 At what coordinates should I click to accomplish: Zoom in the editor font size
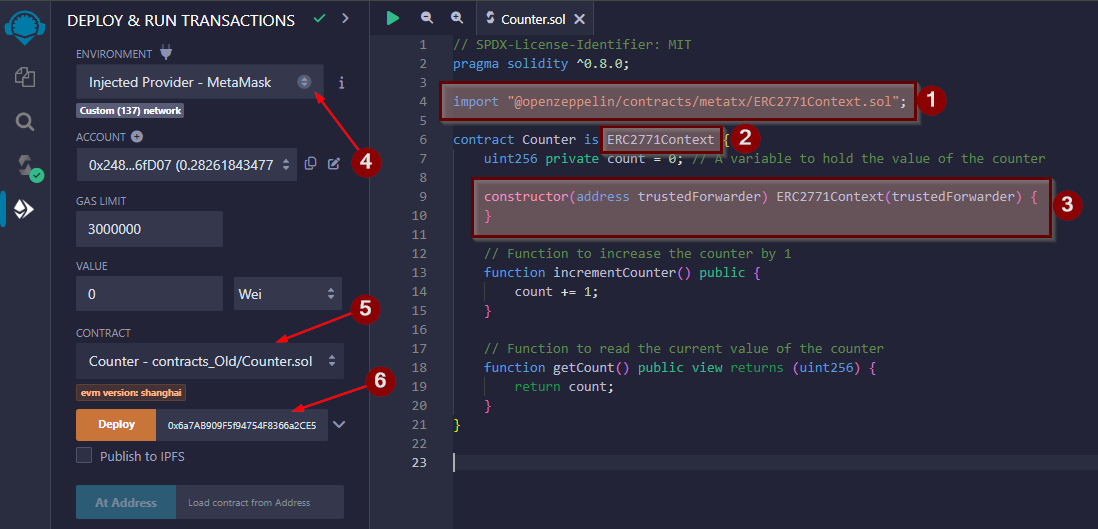click(x=457, y=18)
